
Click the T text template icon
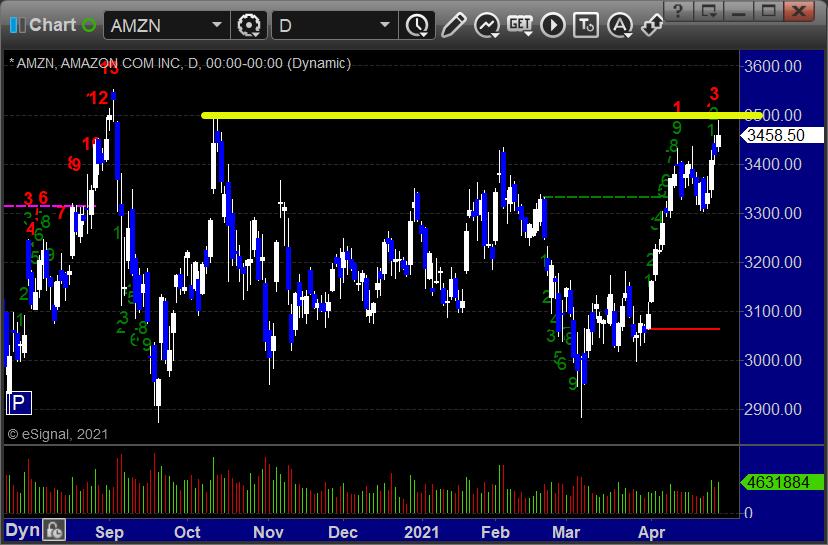pos(586,25)
